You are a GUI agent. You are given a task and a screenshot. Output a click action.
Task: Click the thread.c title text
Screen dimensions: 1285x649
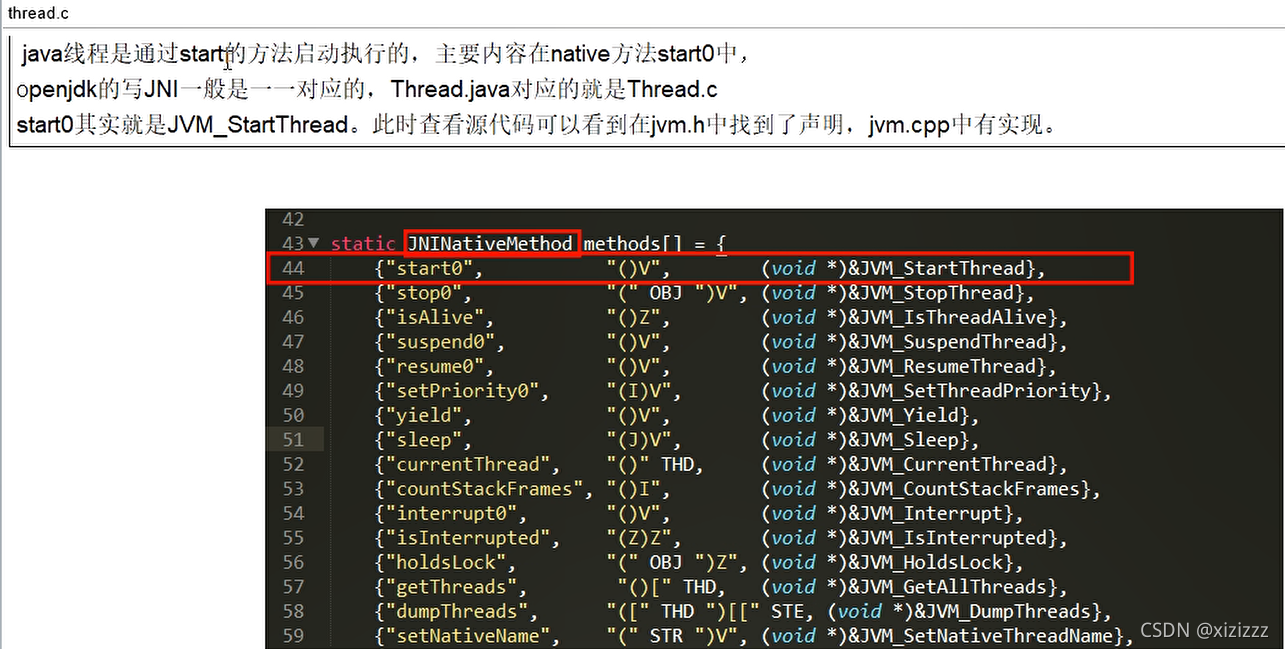coord(39,13)
